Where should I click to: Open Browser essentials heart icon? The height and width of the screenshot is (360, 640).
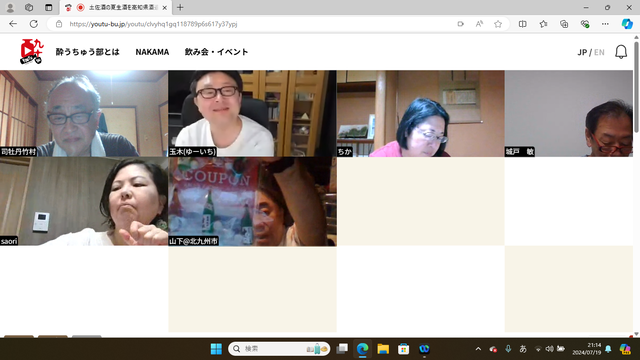tap(584, 24)
